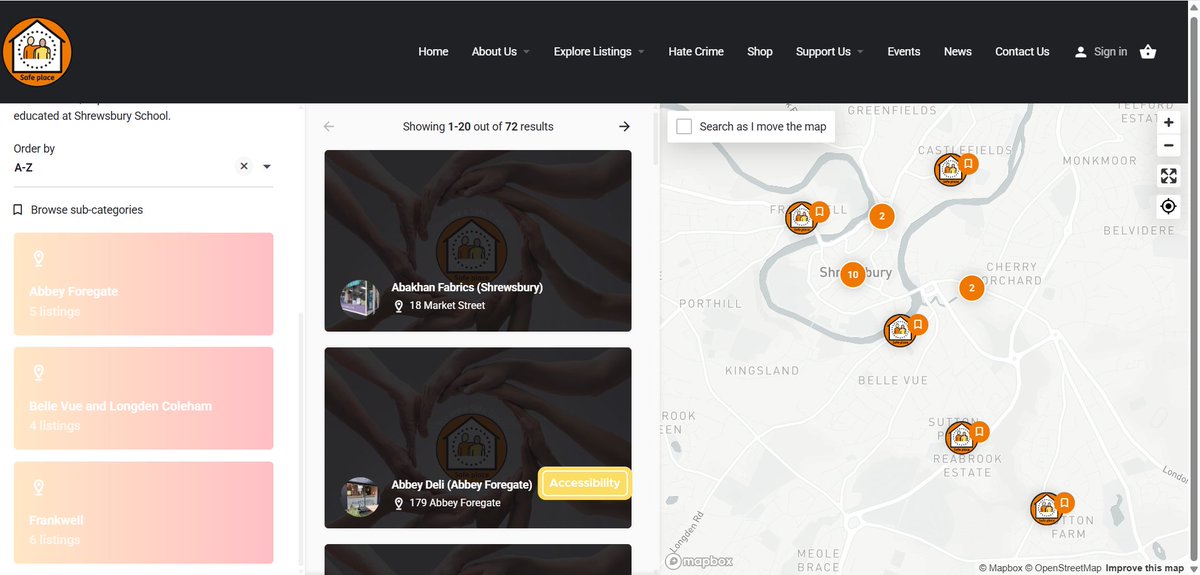Toggle fullscreen map view
The image size is (1200, 575).
point(1168,176)
